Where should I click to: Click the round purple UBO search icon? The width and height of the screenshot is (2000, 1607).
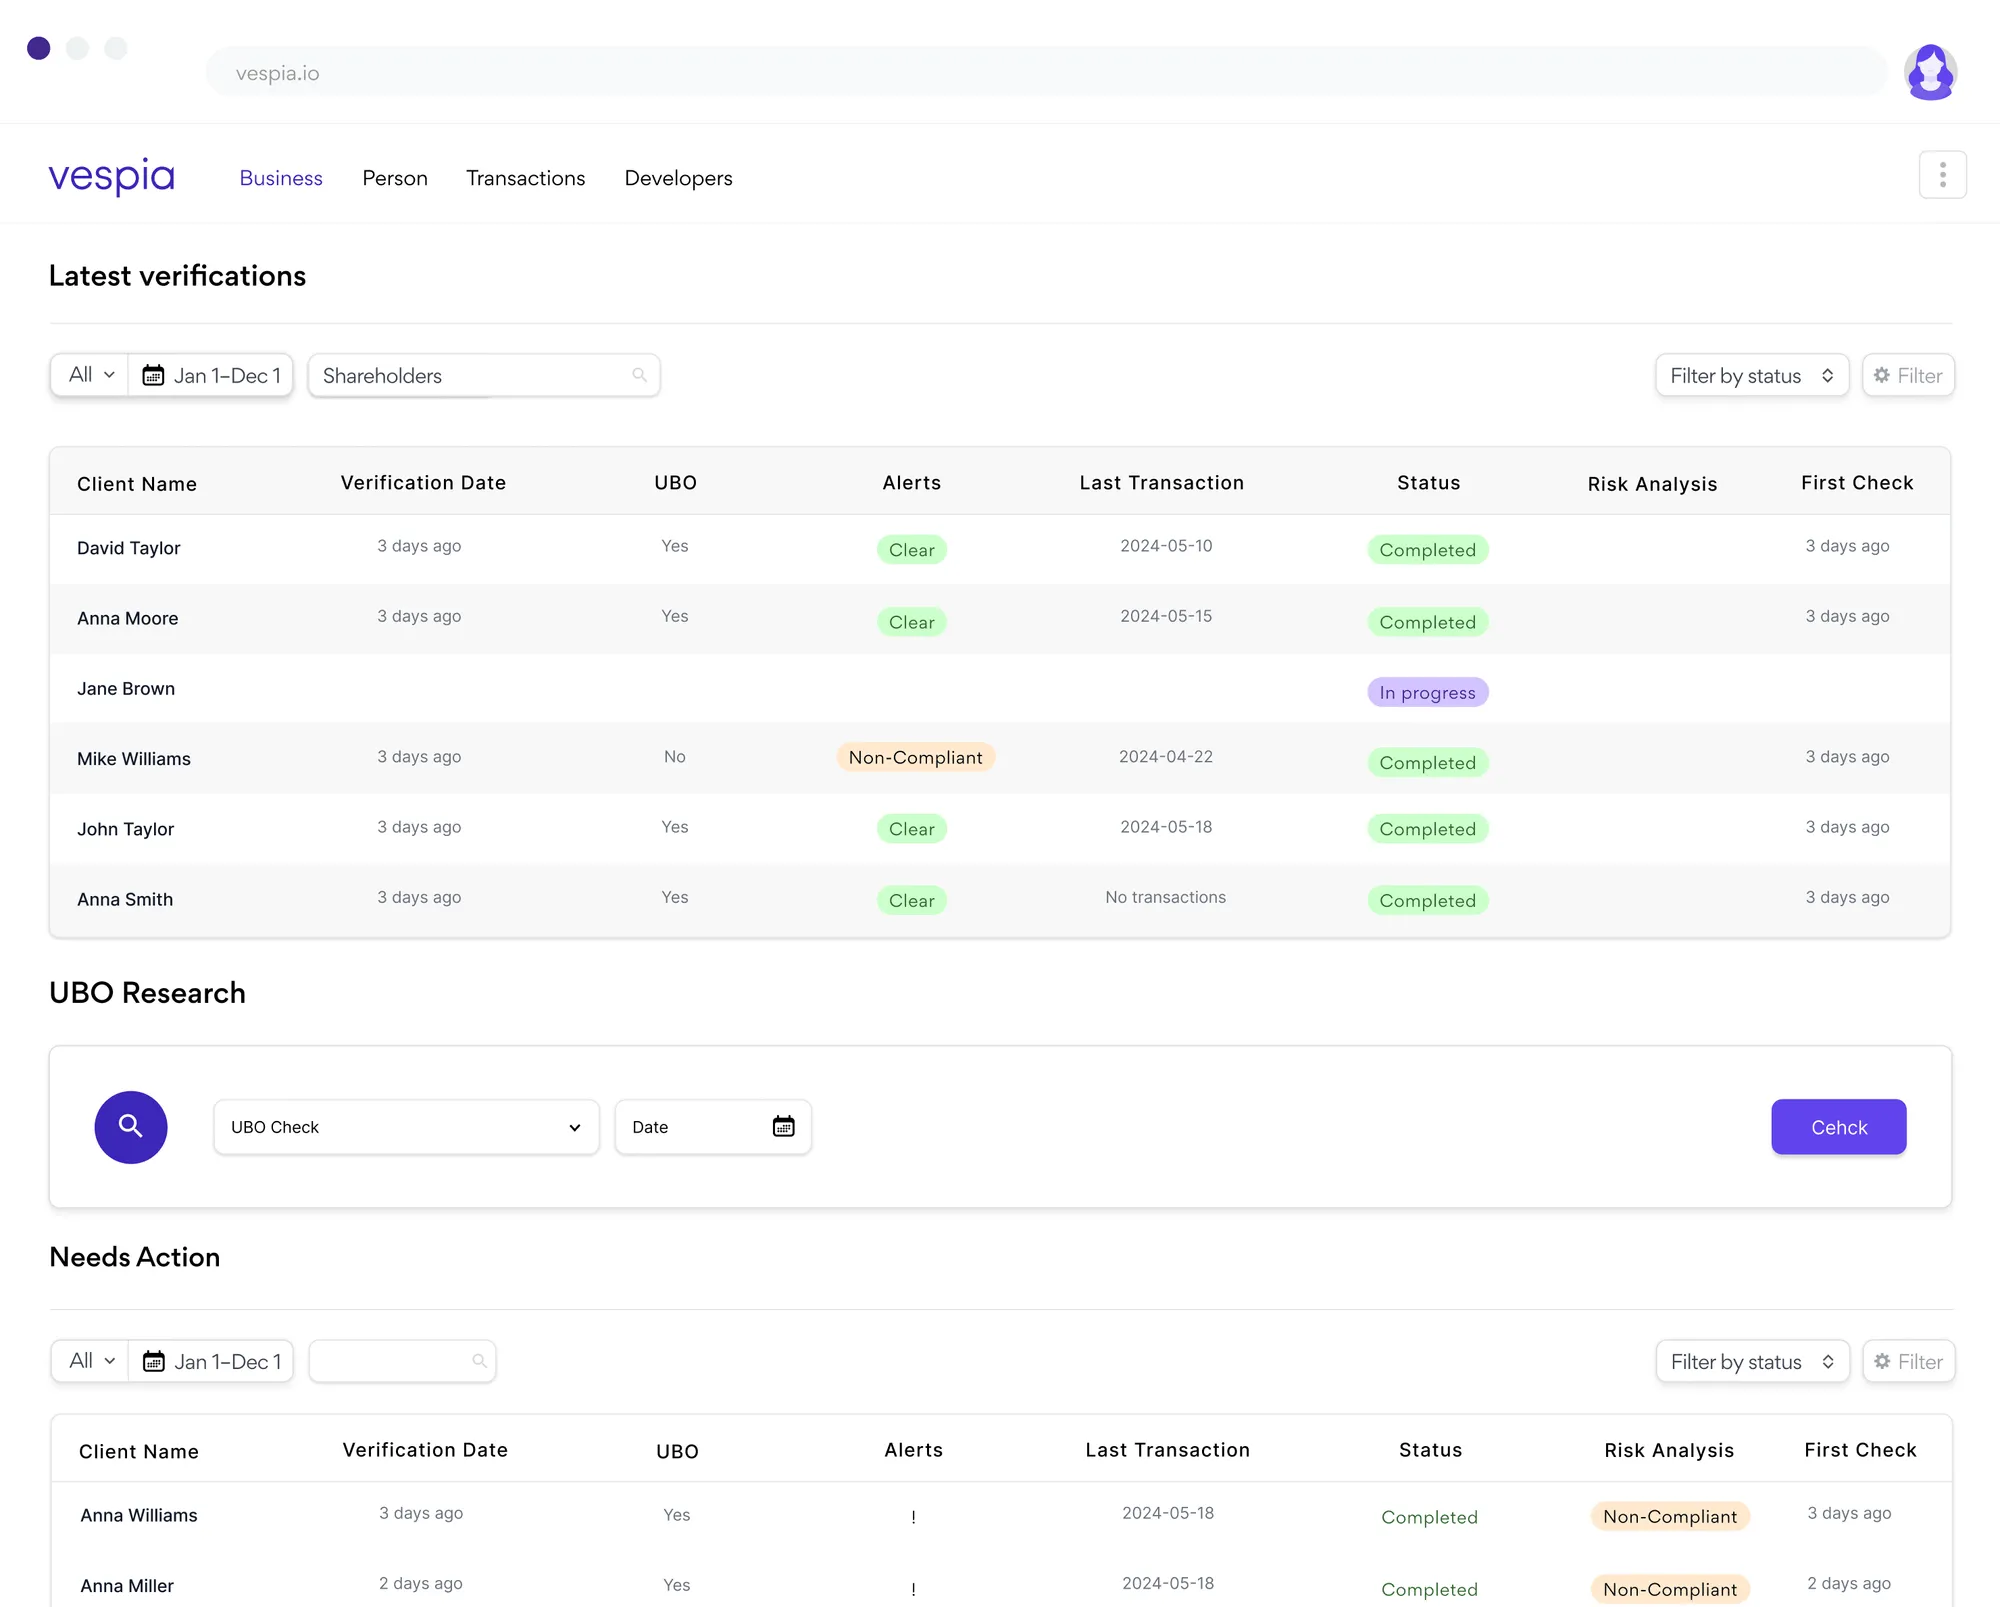click(131, 1127)
